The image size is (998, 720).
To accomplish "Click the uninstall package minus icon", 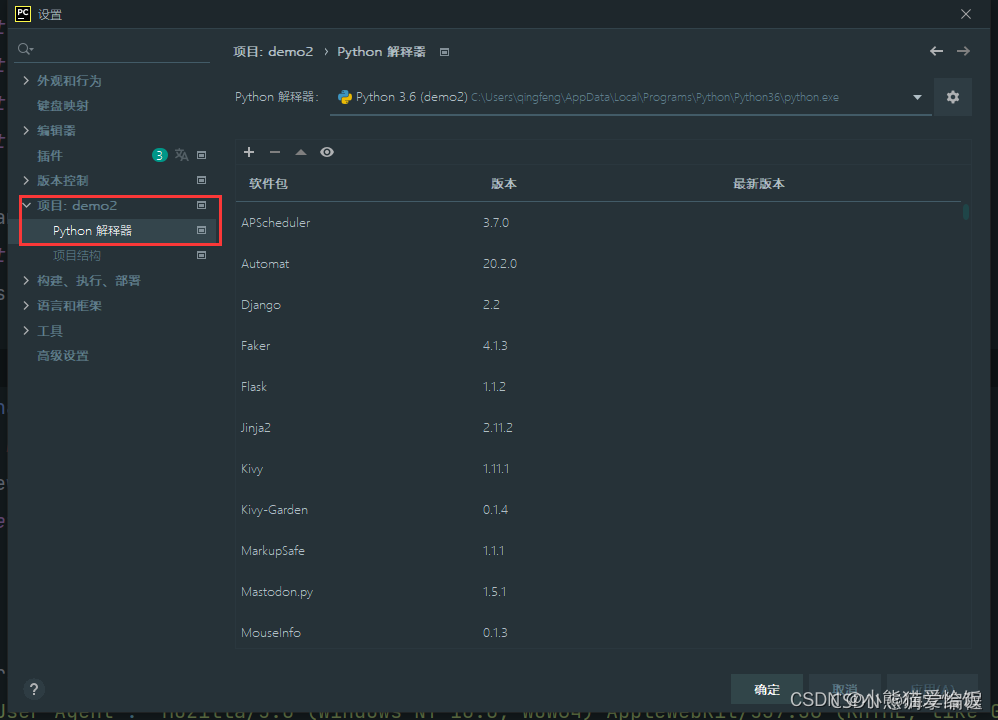I will click(275, 152).
